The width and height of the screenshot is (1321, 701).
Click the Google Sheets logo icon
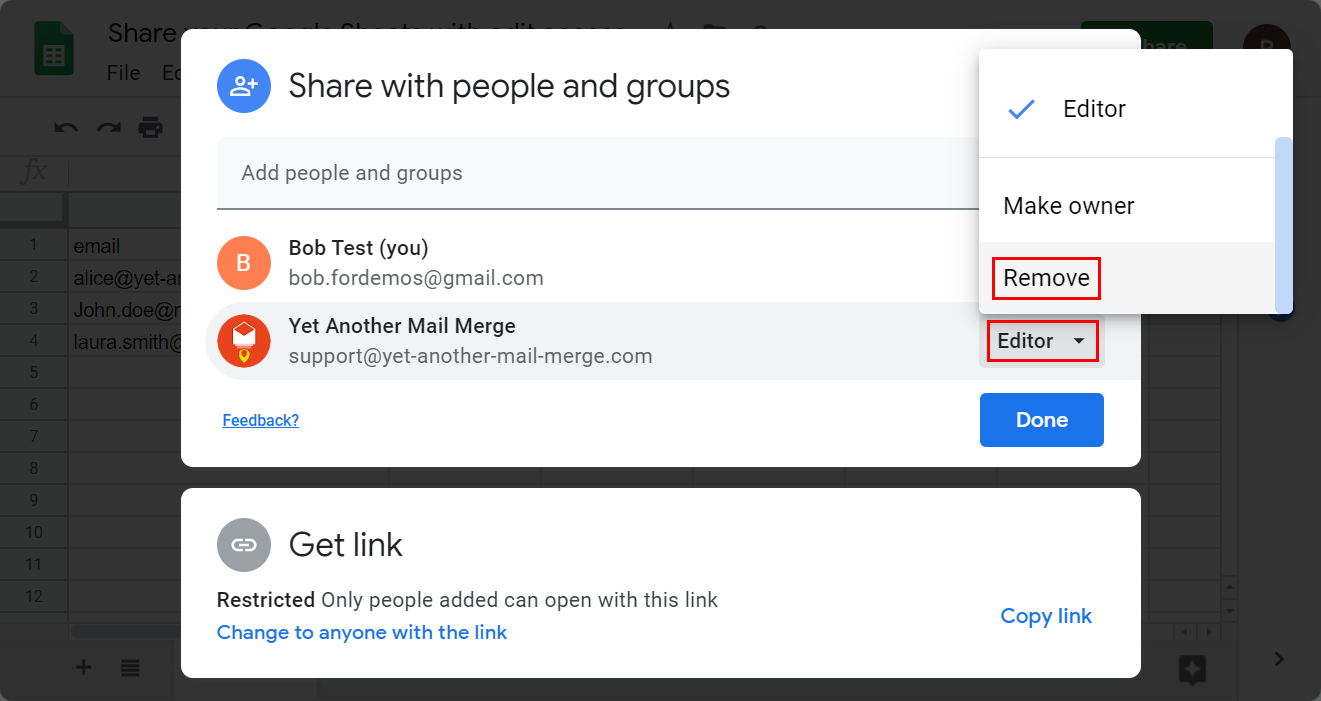click(x=53, y=50)
